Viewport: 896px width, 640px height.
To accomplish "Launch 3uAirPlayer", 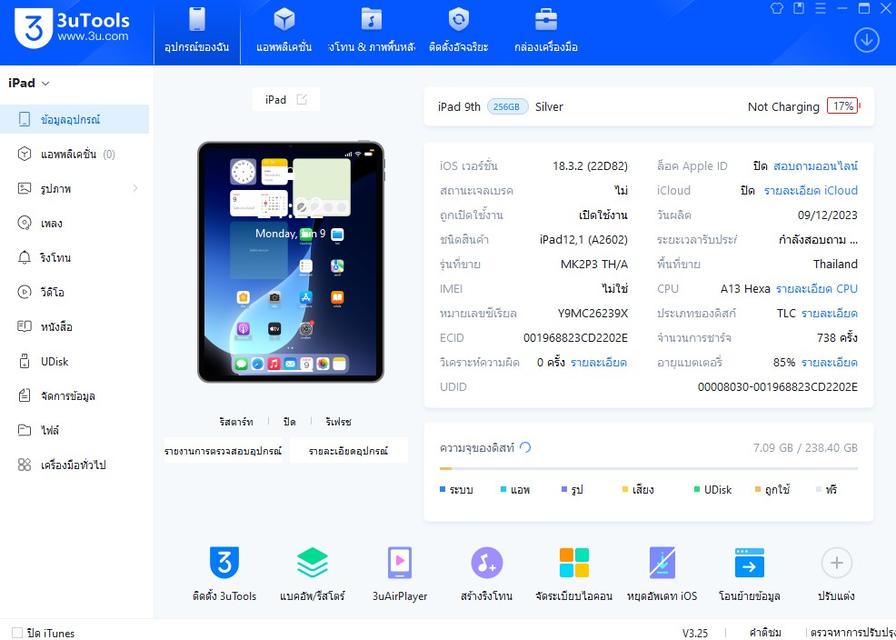I will tap(399, 574).
